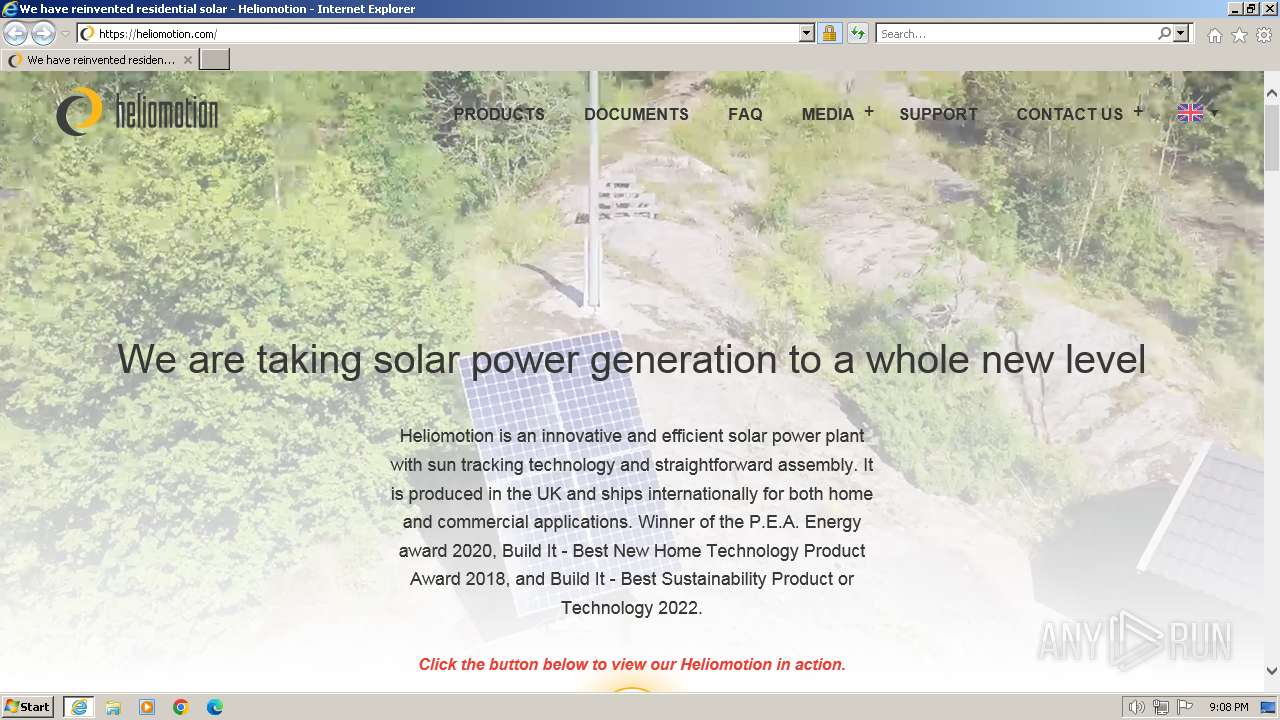The height and width of the screenshot is (720, 1280).
Task: Click the Action Center flag icon
Action: [1185, 707]
